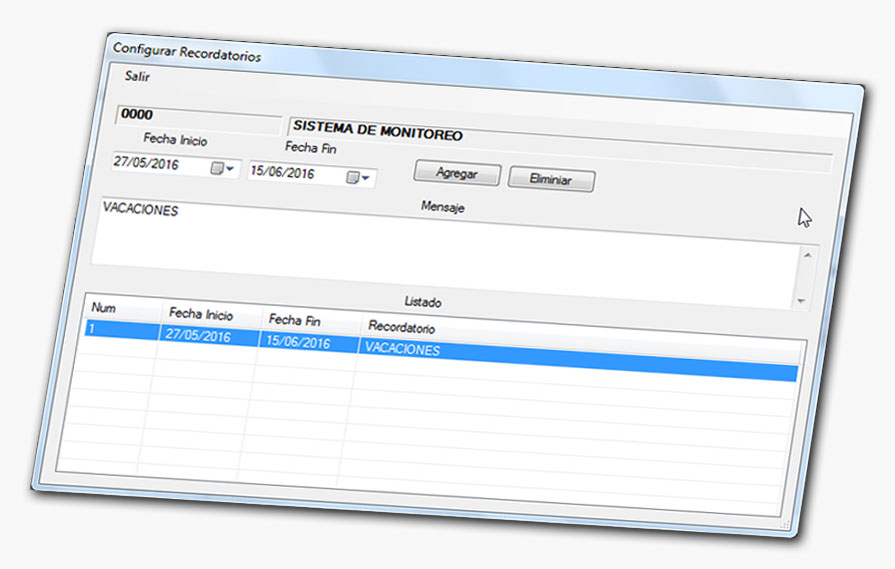Click the Mensaje scrollbar down arrow
Image resolution: width=895 pixels, height=569 pixels.
coord(801,301)
